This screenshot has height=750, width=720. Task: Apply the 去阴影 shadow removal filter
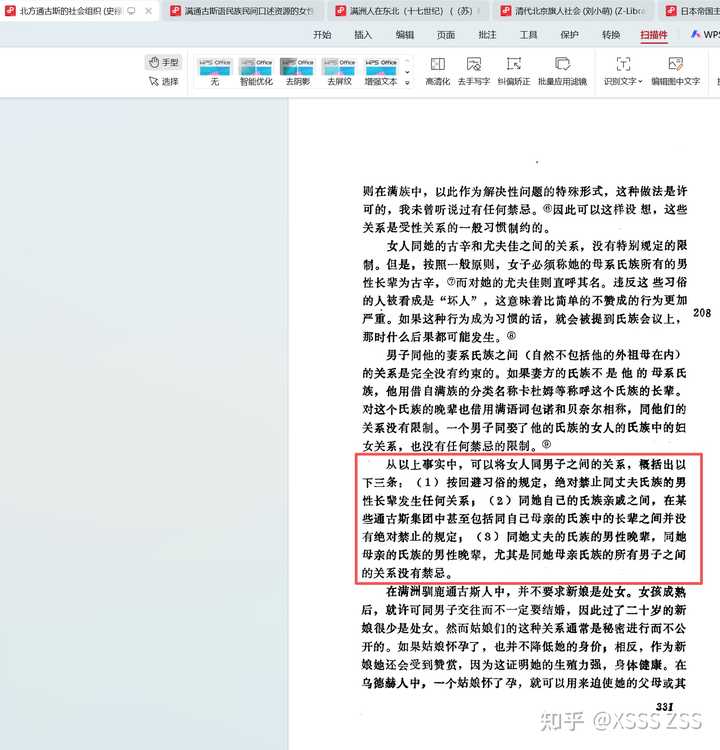(x=297, y=70)
